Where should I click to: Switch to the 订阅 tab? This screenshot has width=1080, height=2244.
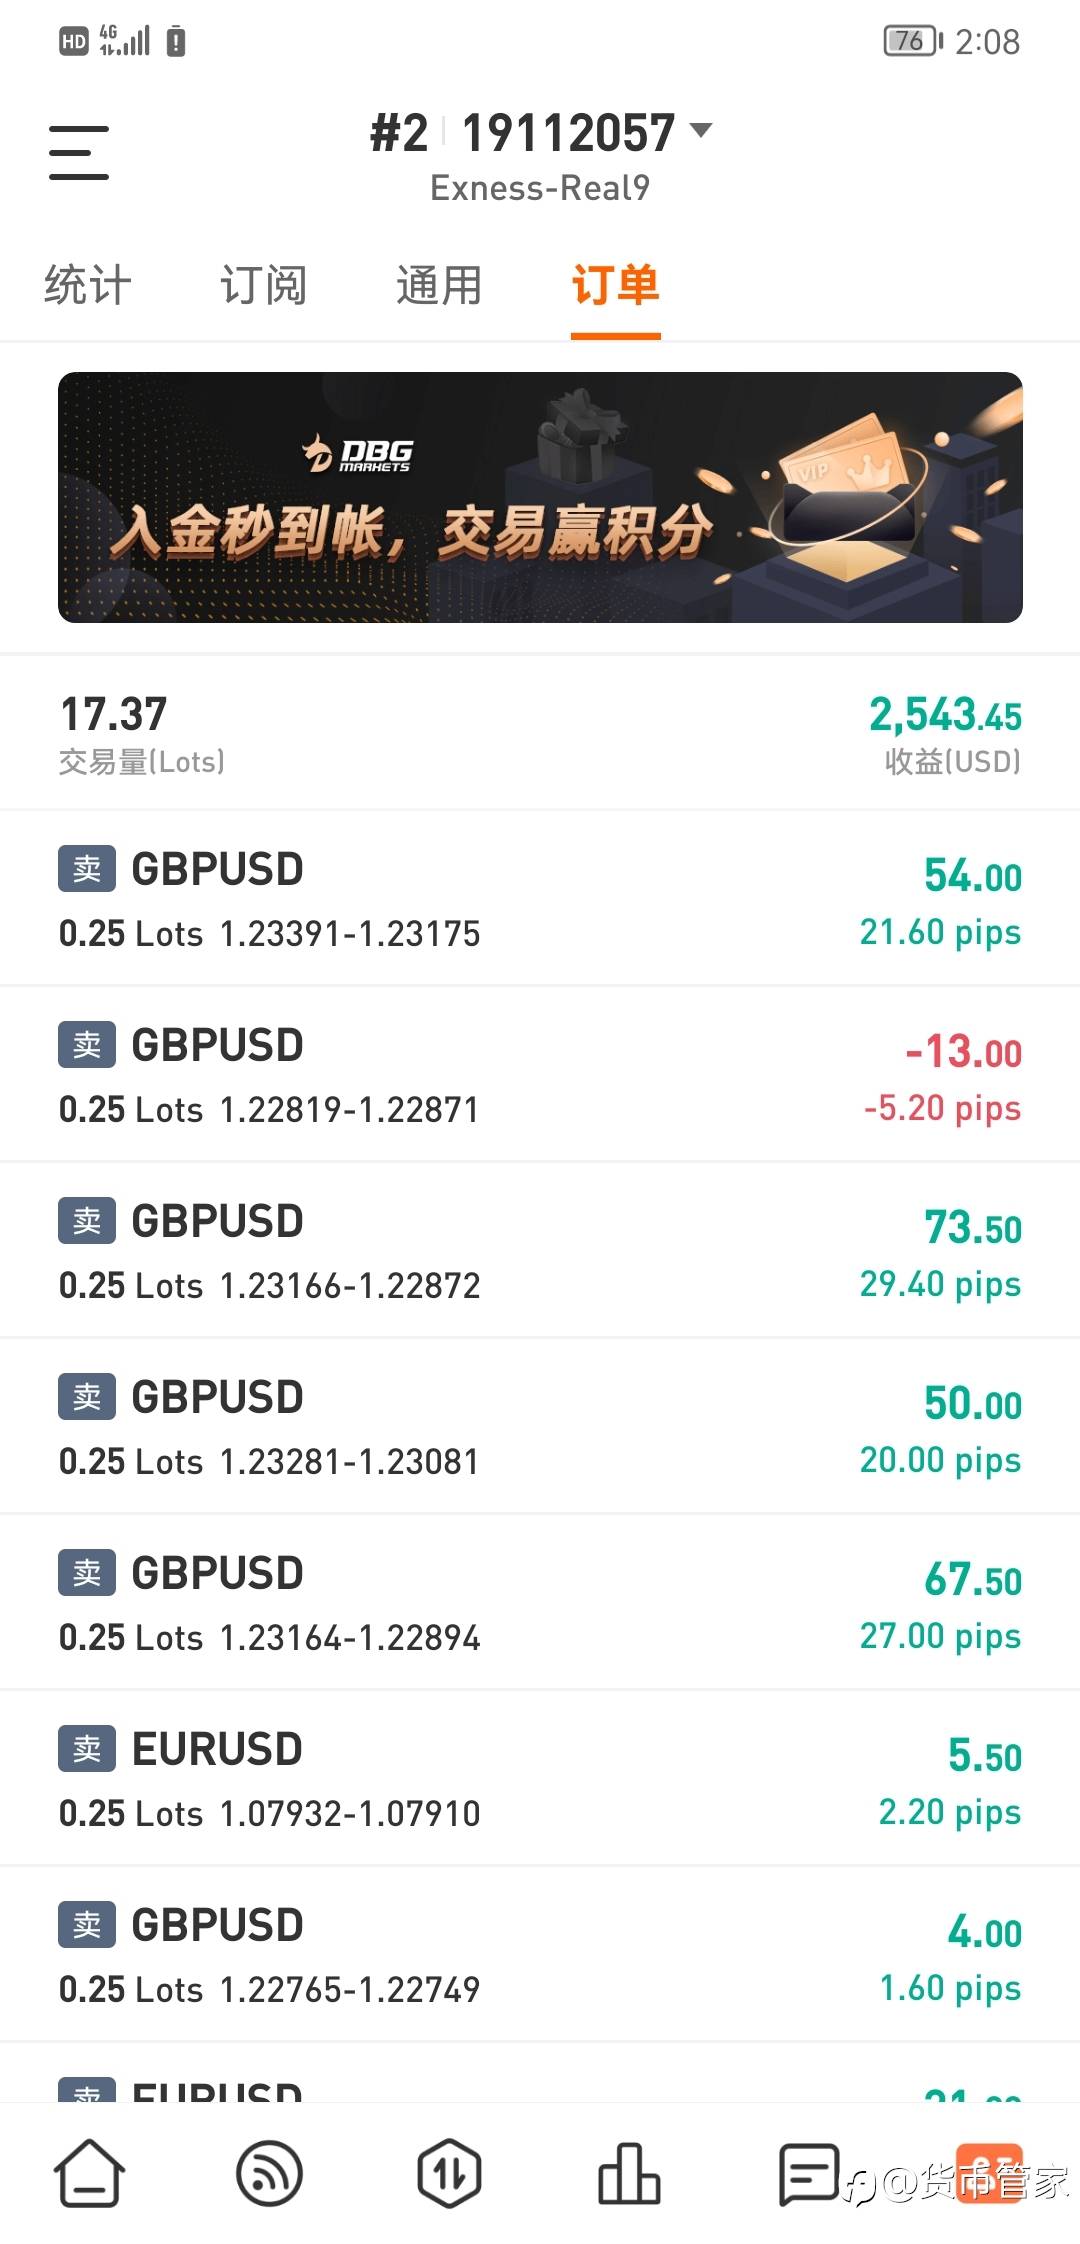pos(263,286)
